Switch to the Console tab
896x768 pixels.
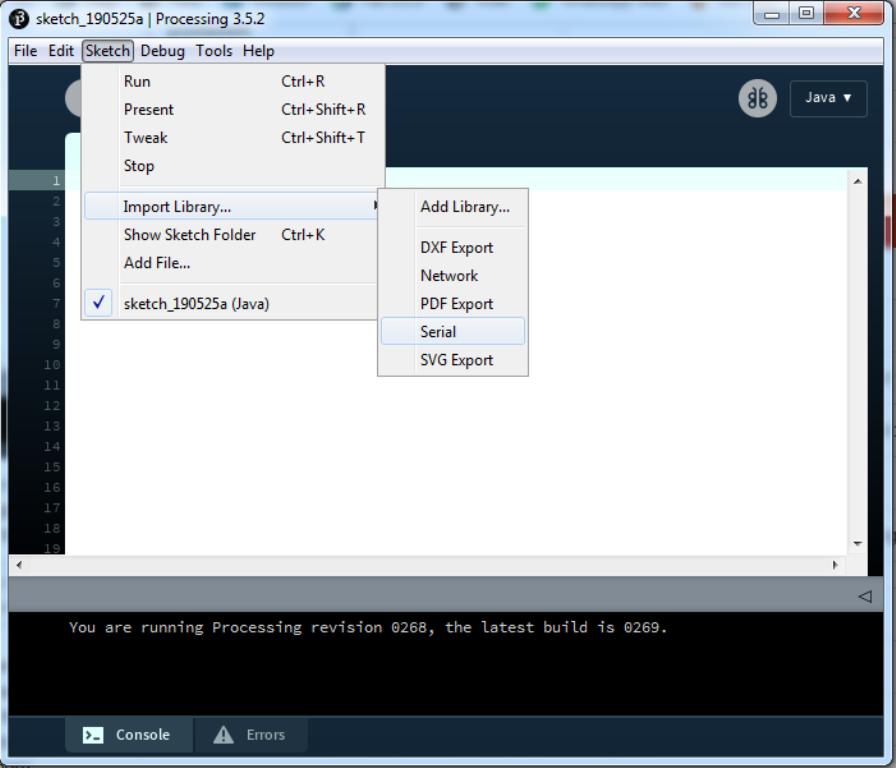(x=129, y=735)
